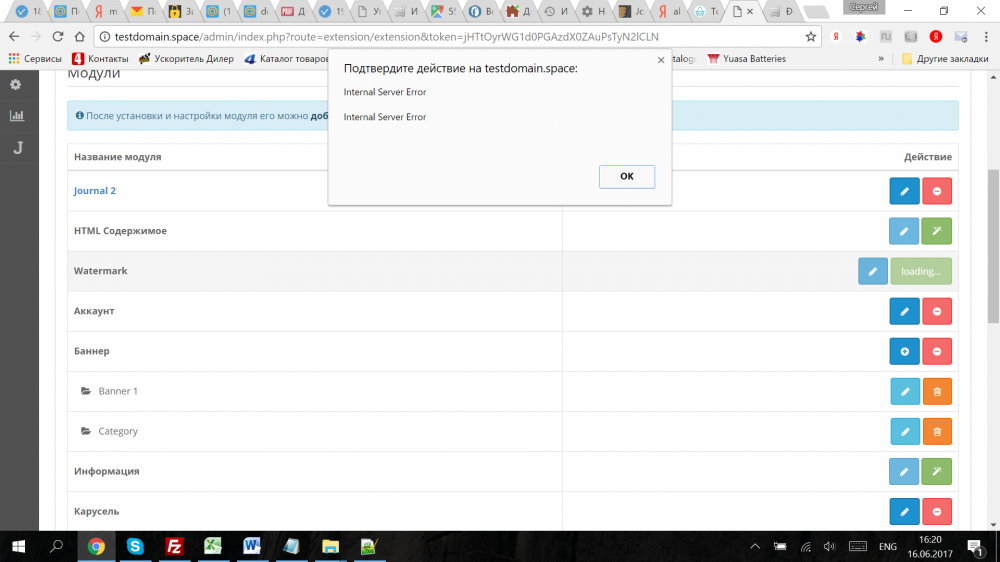Click edit pencil for HTML Содержимое
Viewport: 1000px width, 562px height.
point(904,231)
